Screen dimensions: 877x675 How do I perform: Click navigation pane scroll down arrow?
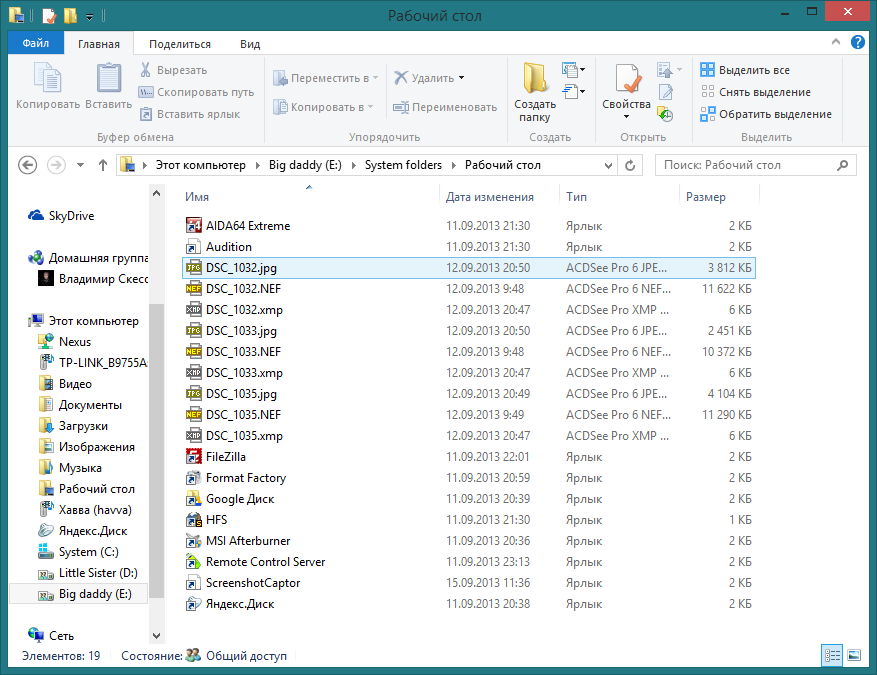click(157, 636)
